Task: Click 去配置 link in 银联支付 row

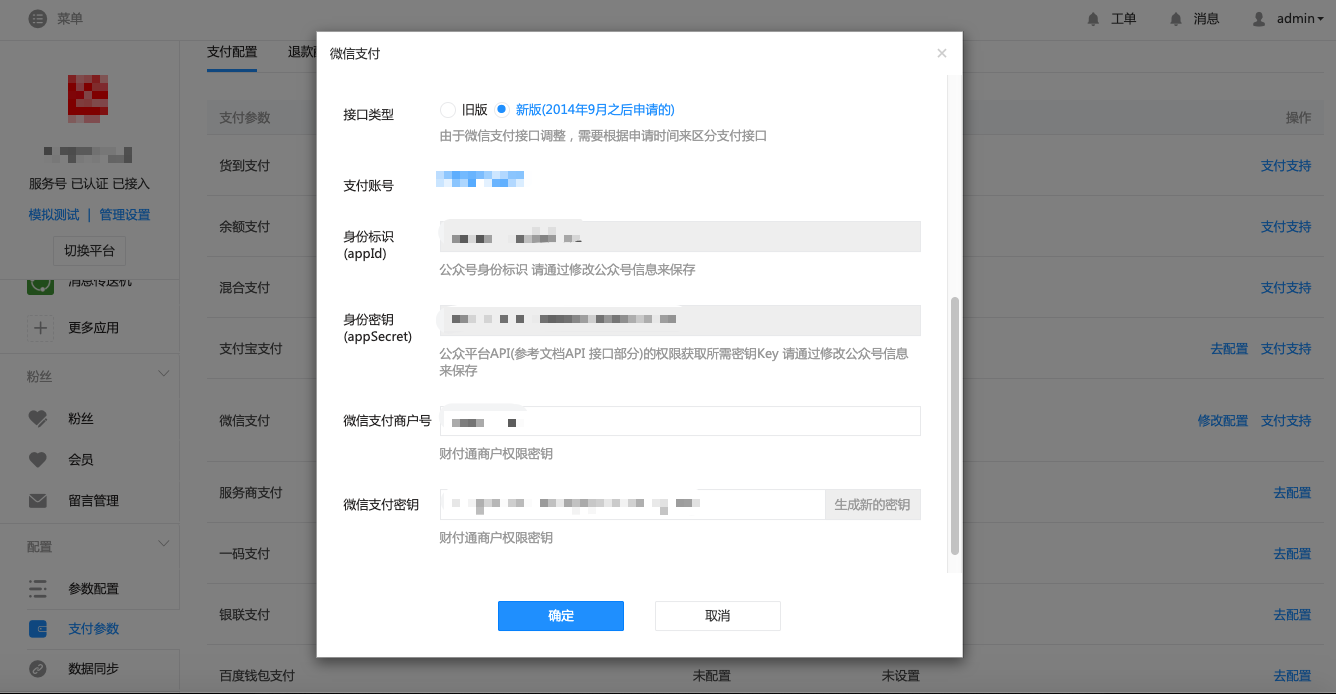Action: coord(1292,615)
